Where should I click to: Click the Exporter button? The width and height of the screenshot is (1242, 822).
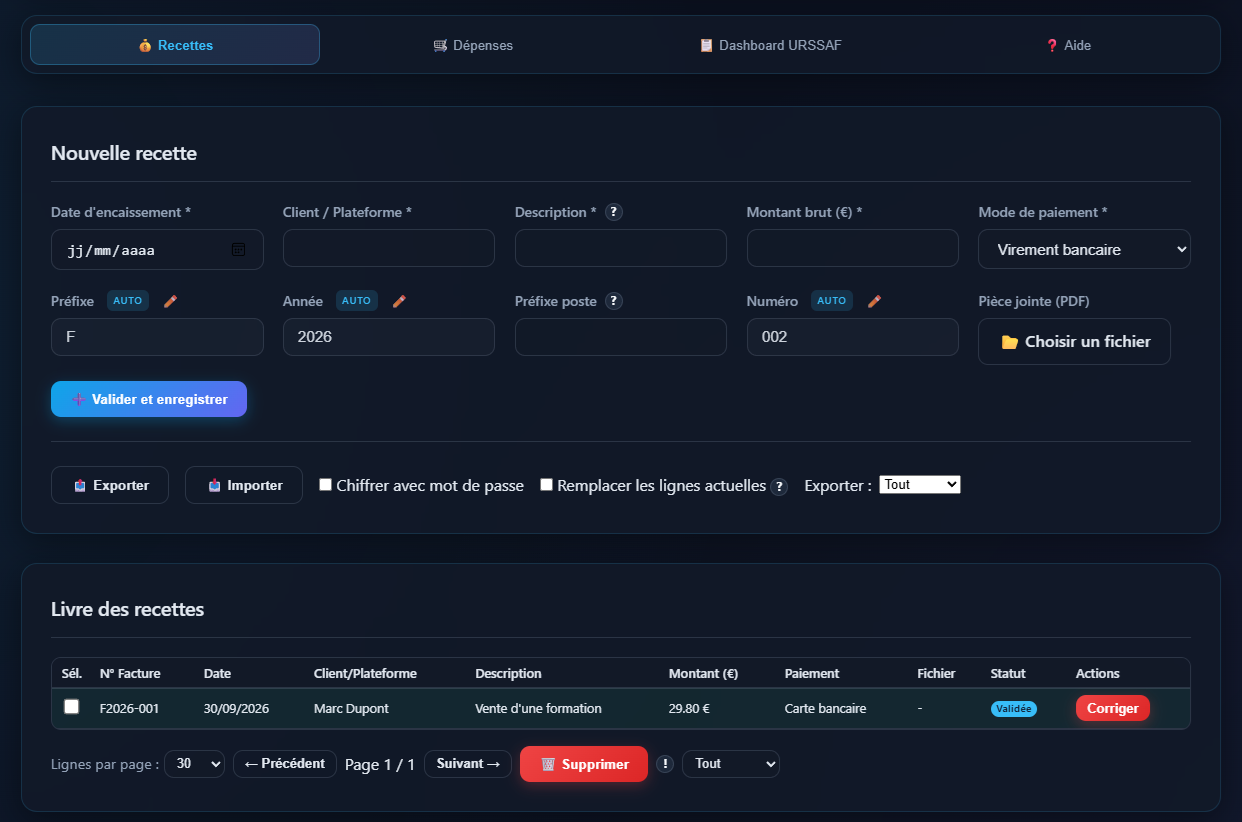[x=110, y=485]
